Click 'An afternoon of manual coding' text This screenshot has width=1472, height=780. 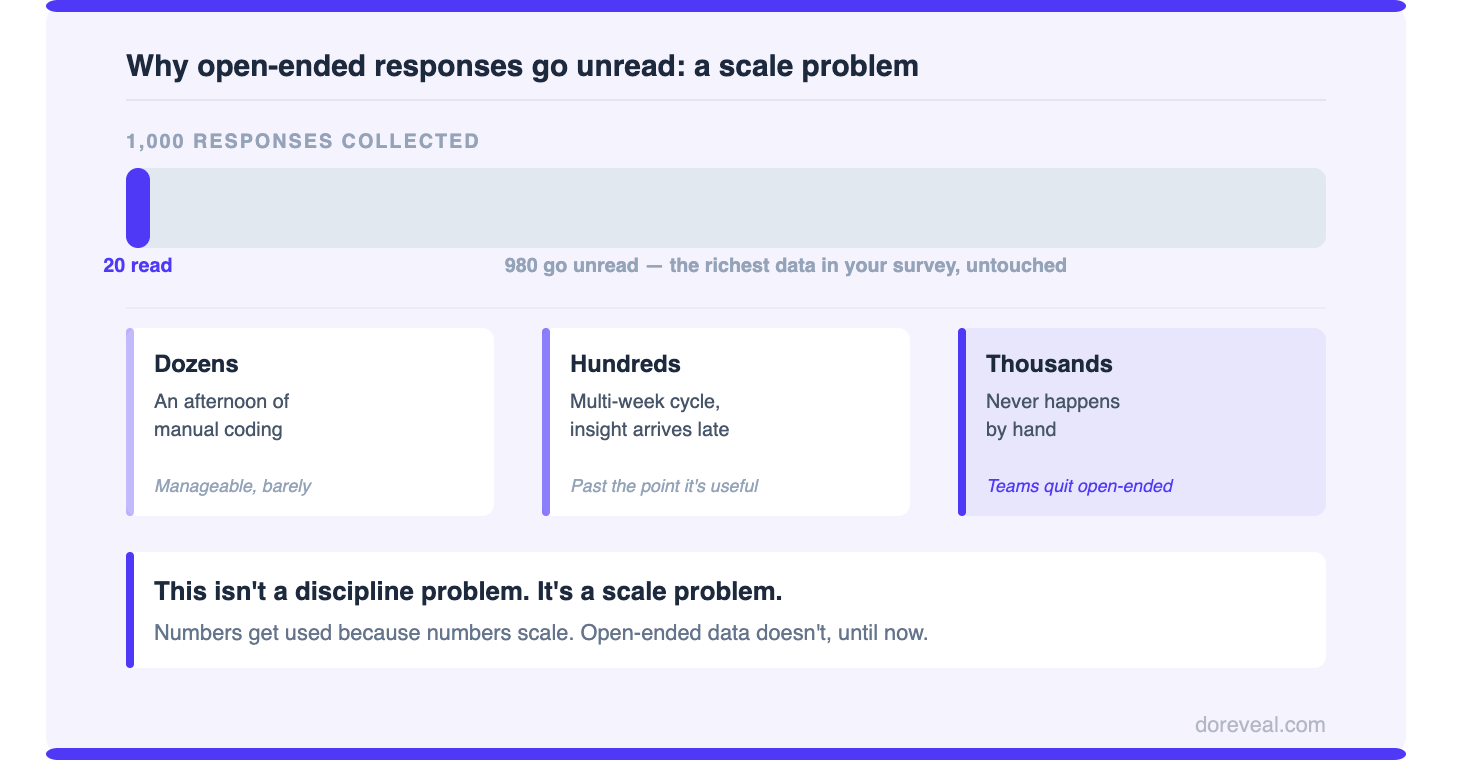[x=222, y=415]
